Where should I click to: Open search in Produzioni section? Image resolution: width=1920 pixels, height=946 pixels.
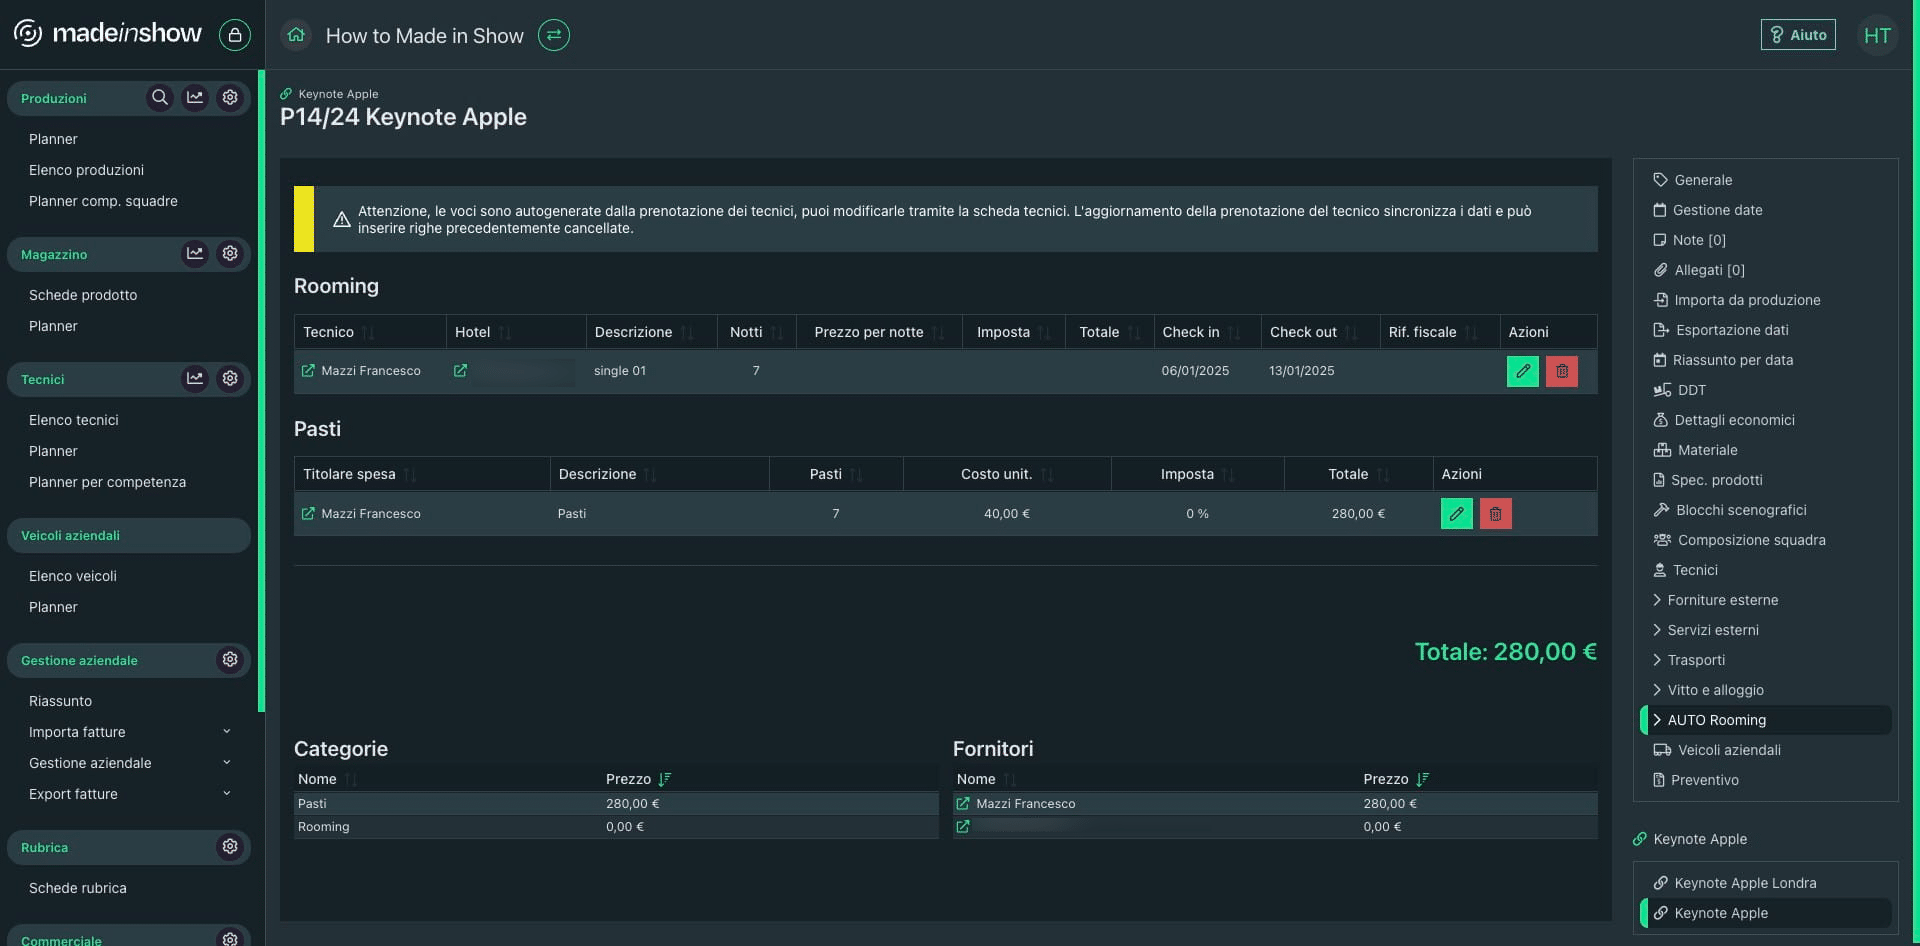click(160, 98)
